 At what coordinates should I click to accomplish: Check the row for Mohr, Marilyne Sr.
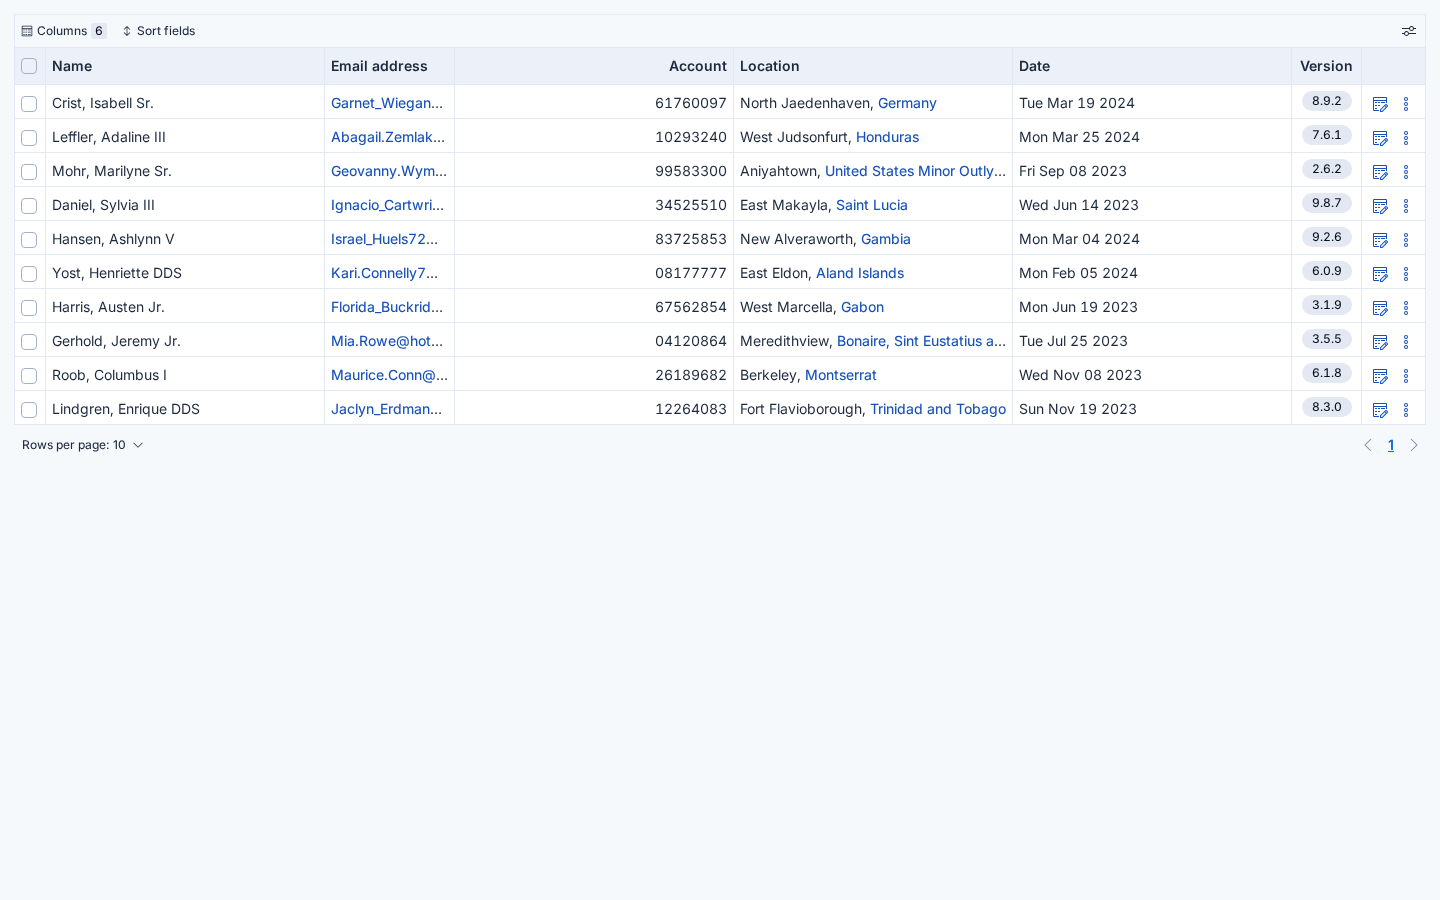click(x=29, y=172)
